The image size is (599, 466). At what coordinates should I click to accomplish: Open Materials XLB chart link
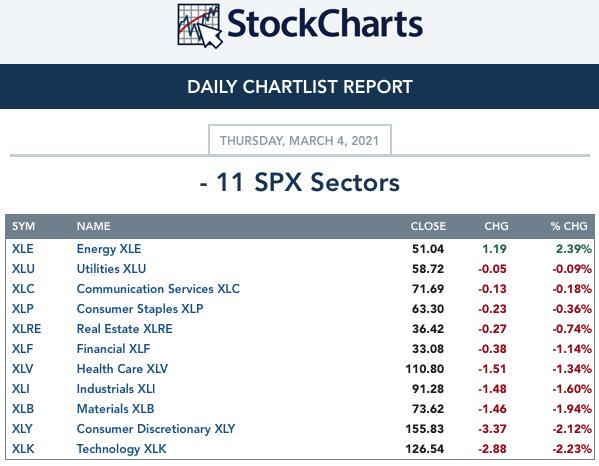tap(115, 409)
